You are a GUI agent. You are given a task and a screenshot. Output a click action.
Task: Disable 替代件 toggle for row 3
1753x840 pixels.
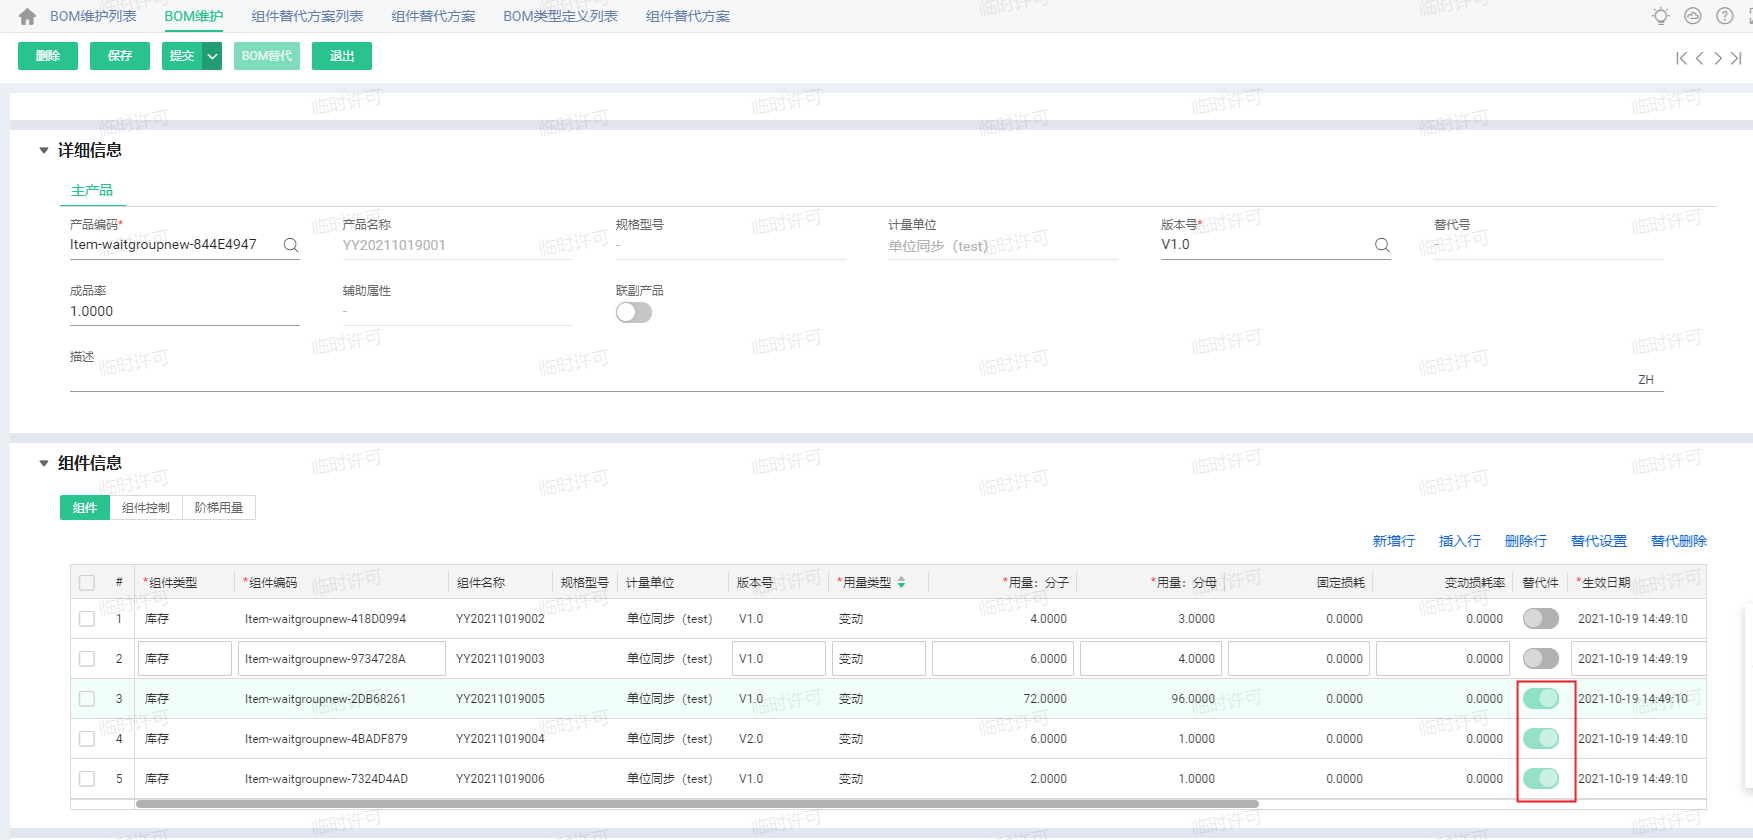1541,698
